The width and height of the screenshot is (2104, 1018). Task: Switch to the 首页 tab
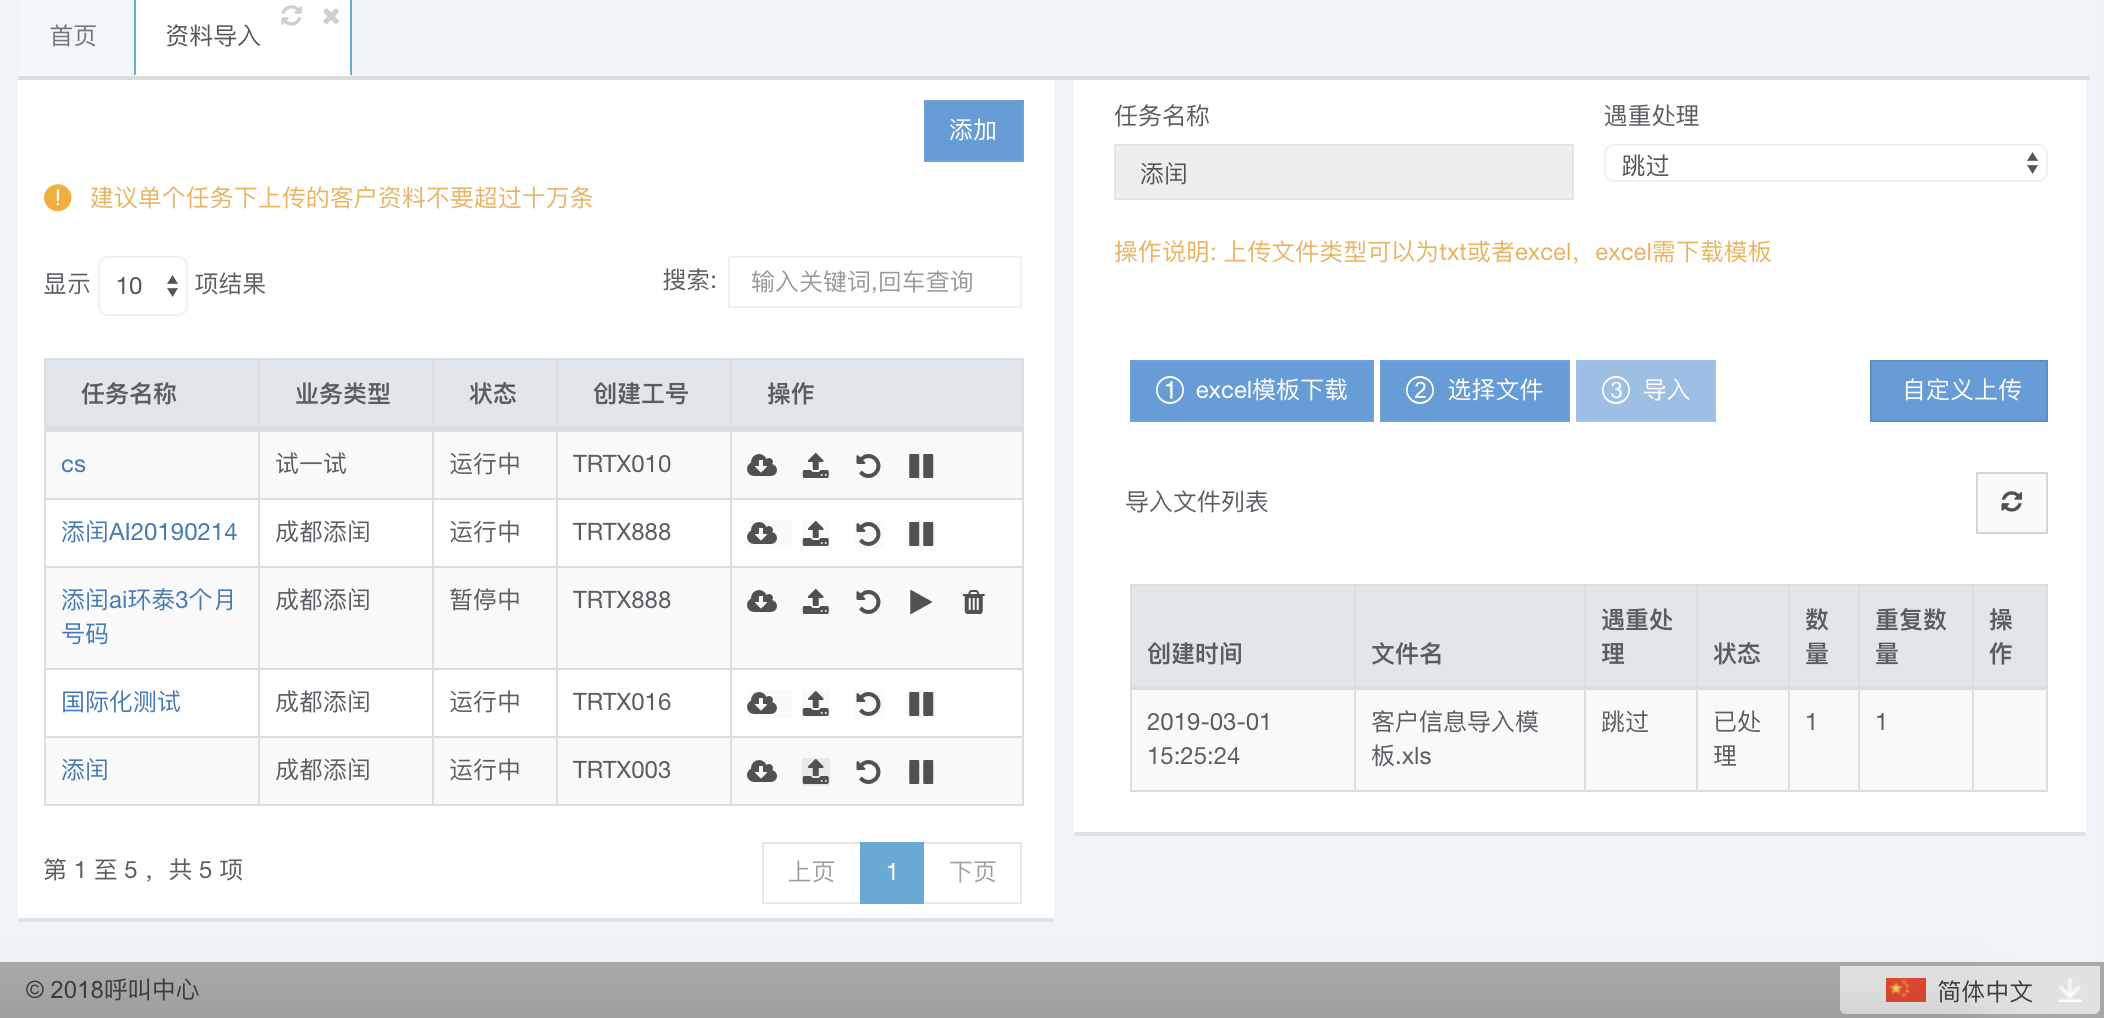point(73,36)
